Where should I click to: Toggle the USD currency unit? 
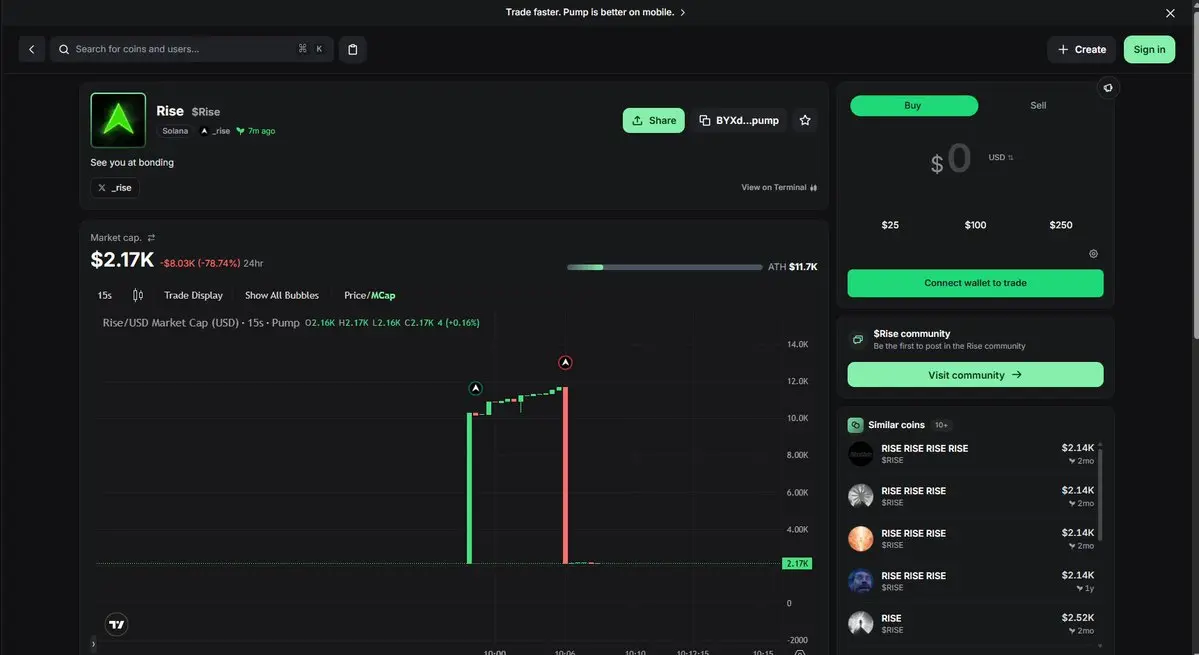point(1000,157)
